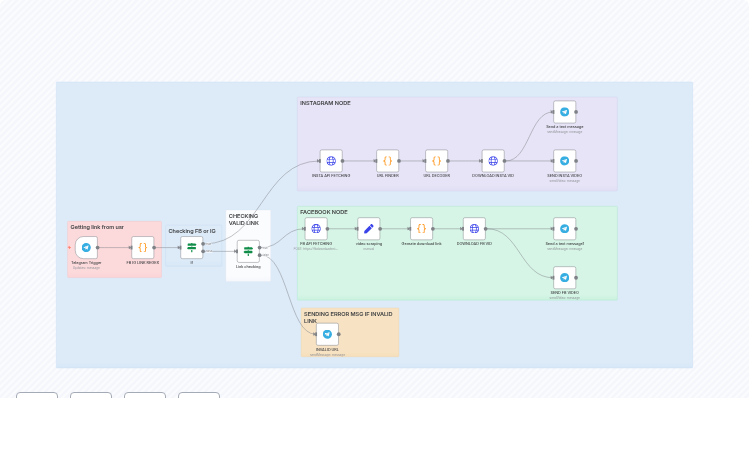Open the INSTA API FETCHING node

tap(331, 161)
